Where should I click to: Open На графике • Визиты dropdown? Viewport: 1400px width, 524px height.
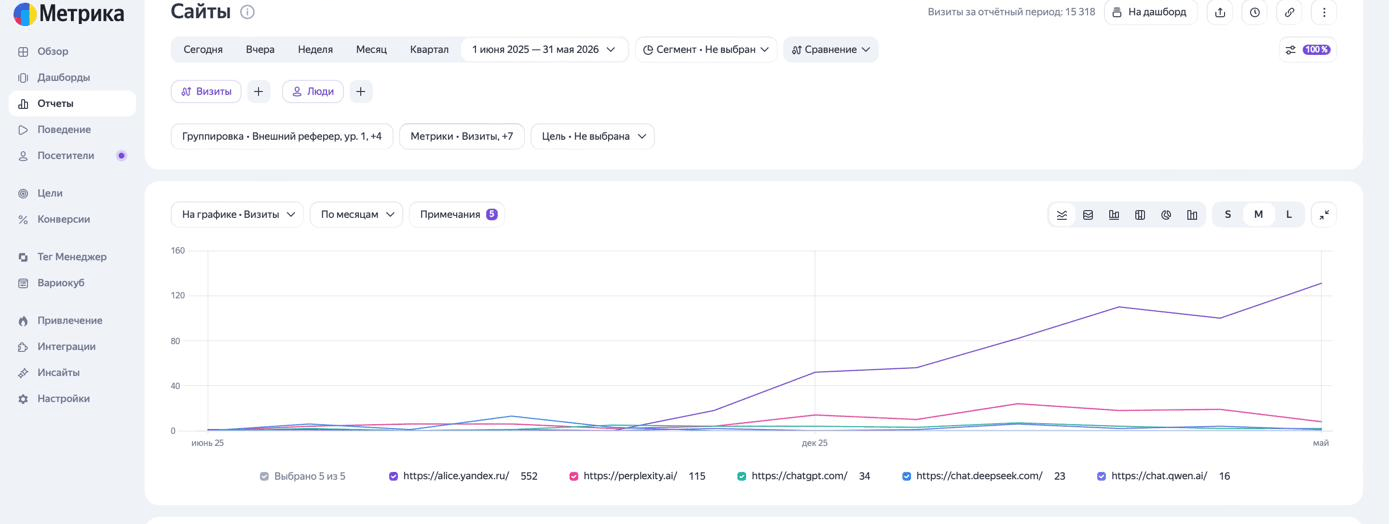click(x=239, y=216)
